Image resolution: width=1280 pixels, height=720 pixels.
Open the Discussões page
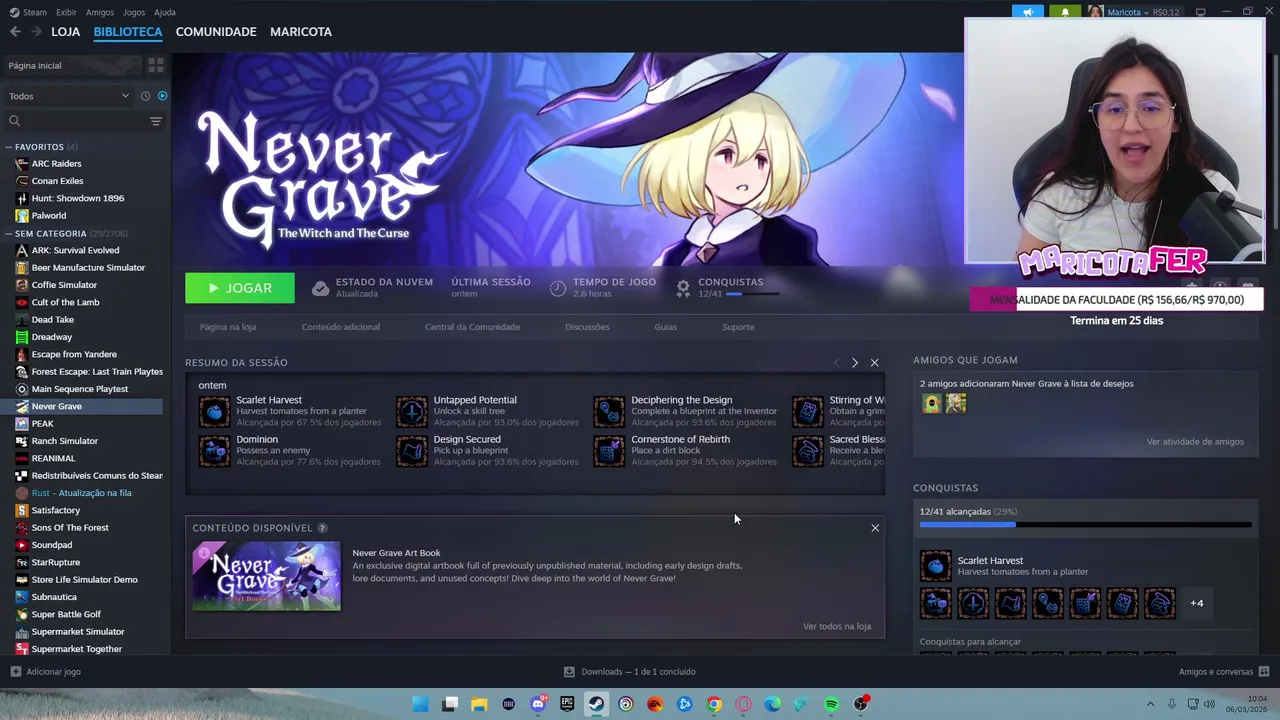pos(587,327)
